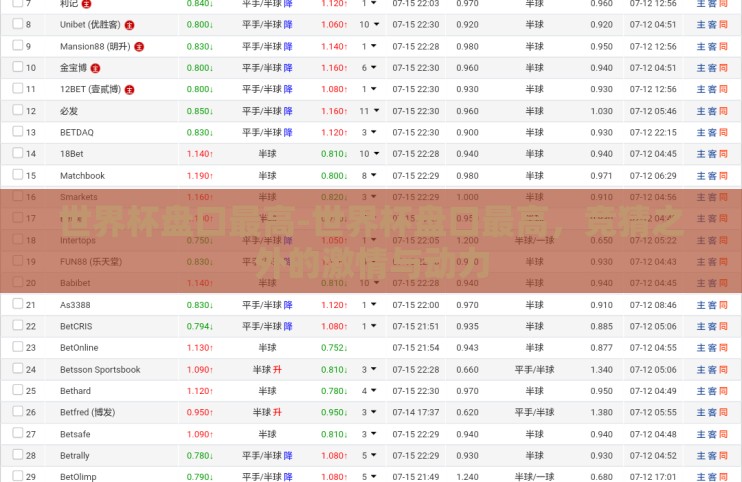Click the Betfred (博发) company name
Image resolution: width=742 pixels, height=482 pixels.
88,412
